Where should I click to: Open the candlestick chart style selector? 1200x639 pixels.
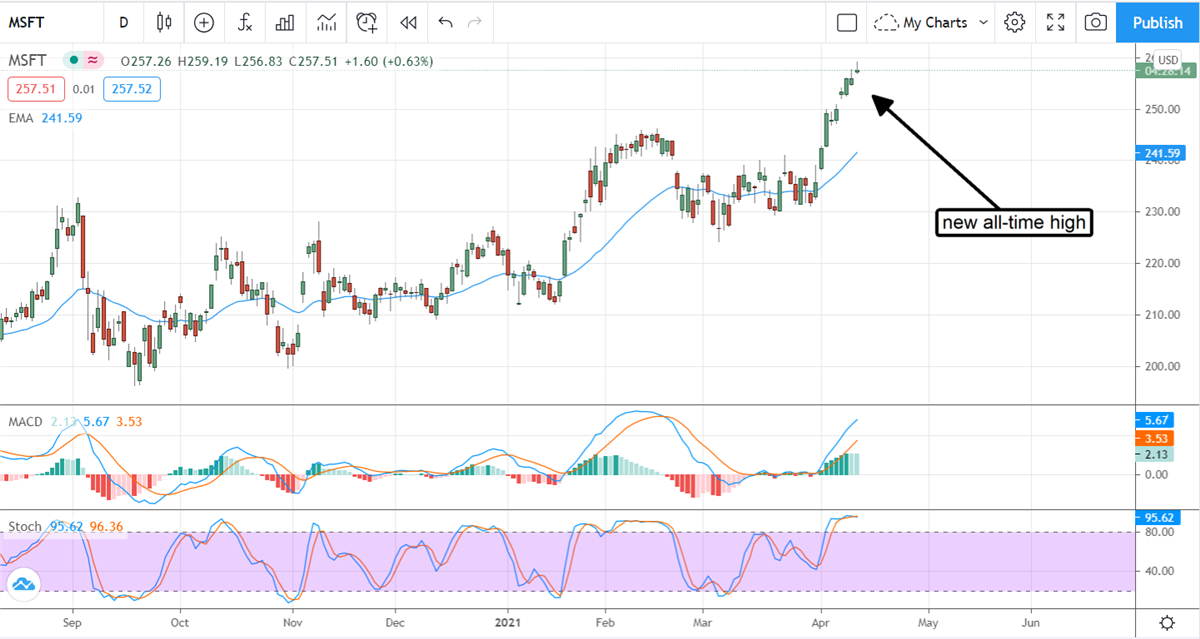pyautogui.click(x=165, y=22)
